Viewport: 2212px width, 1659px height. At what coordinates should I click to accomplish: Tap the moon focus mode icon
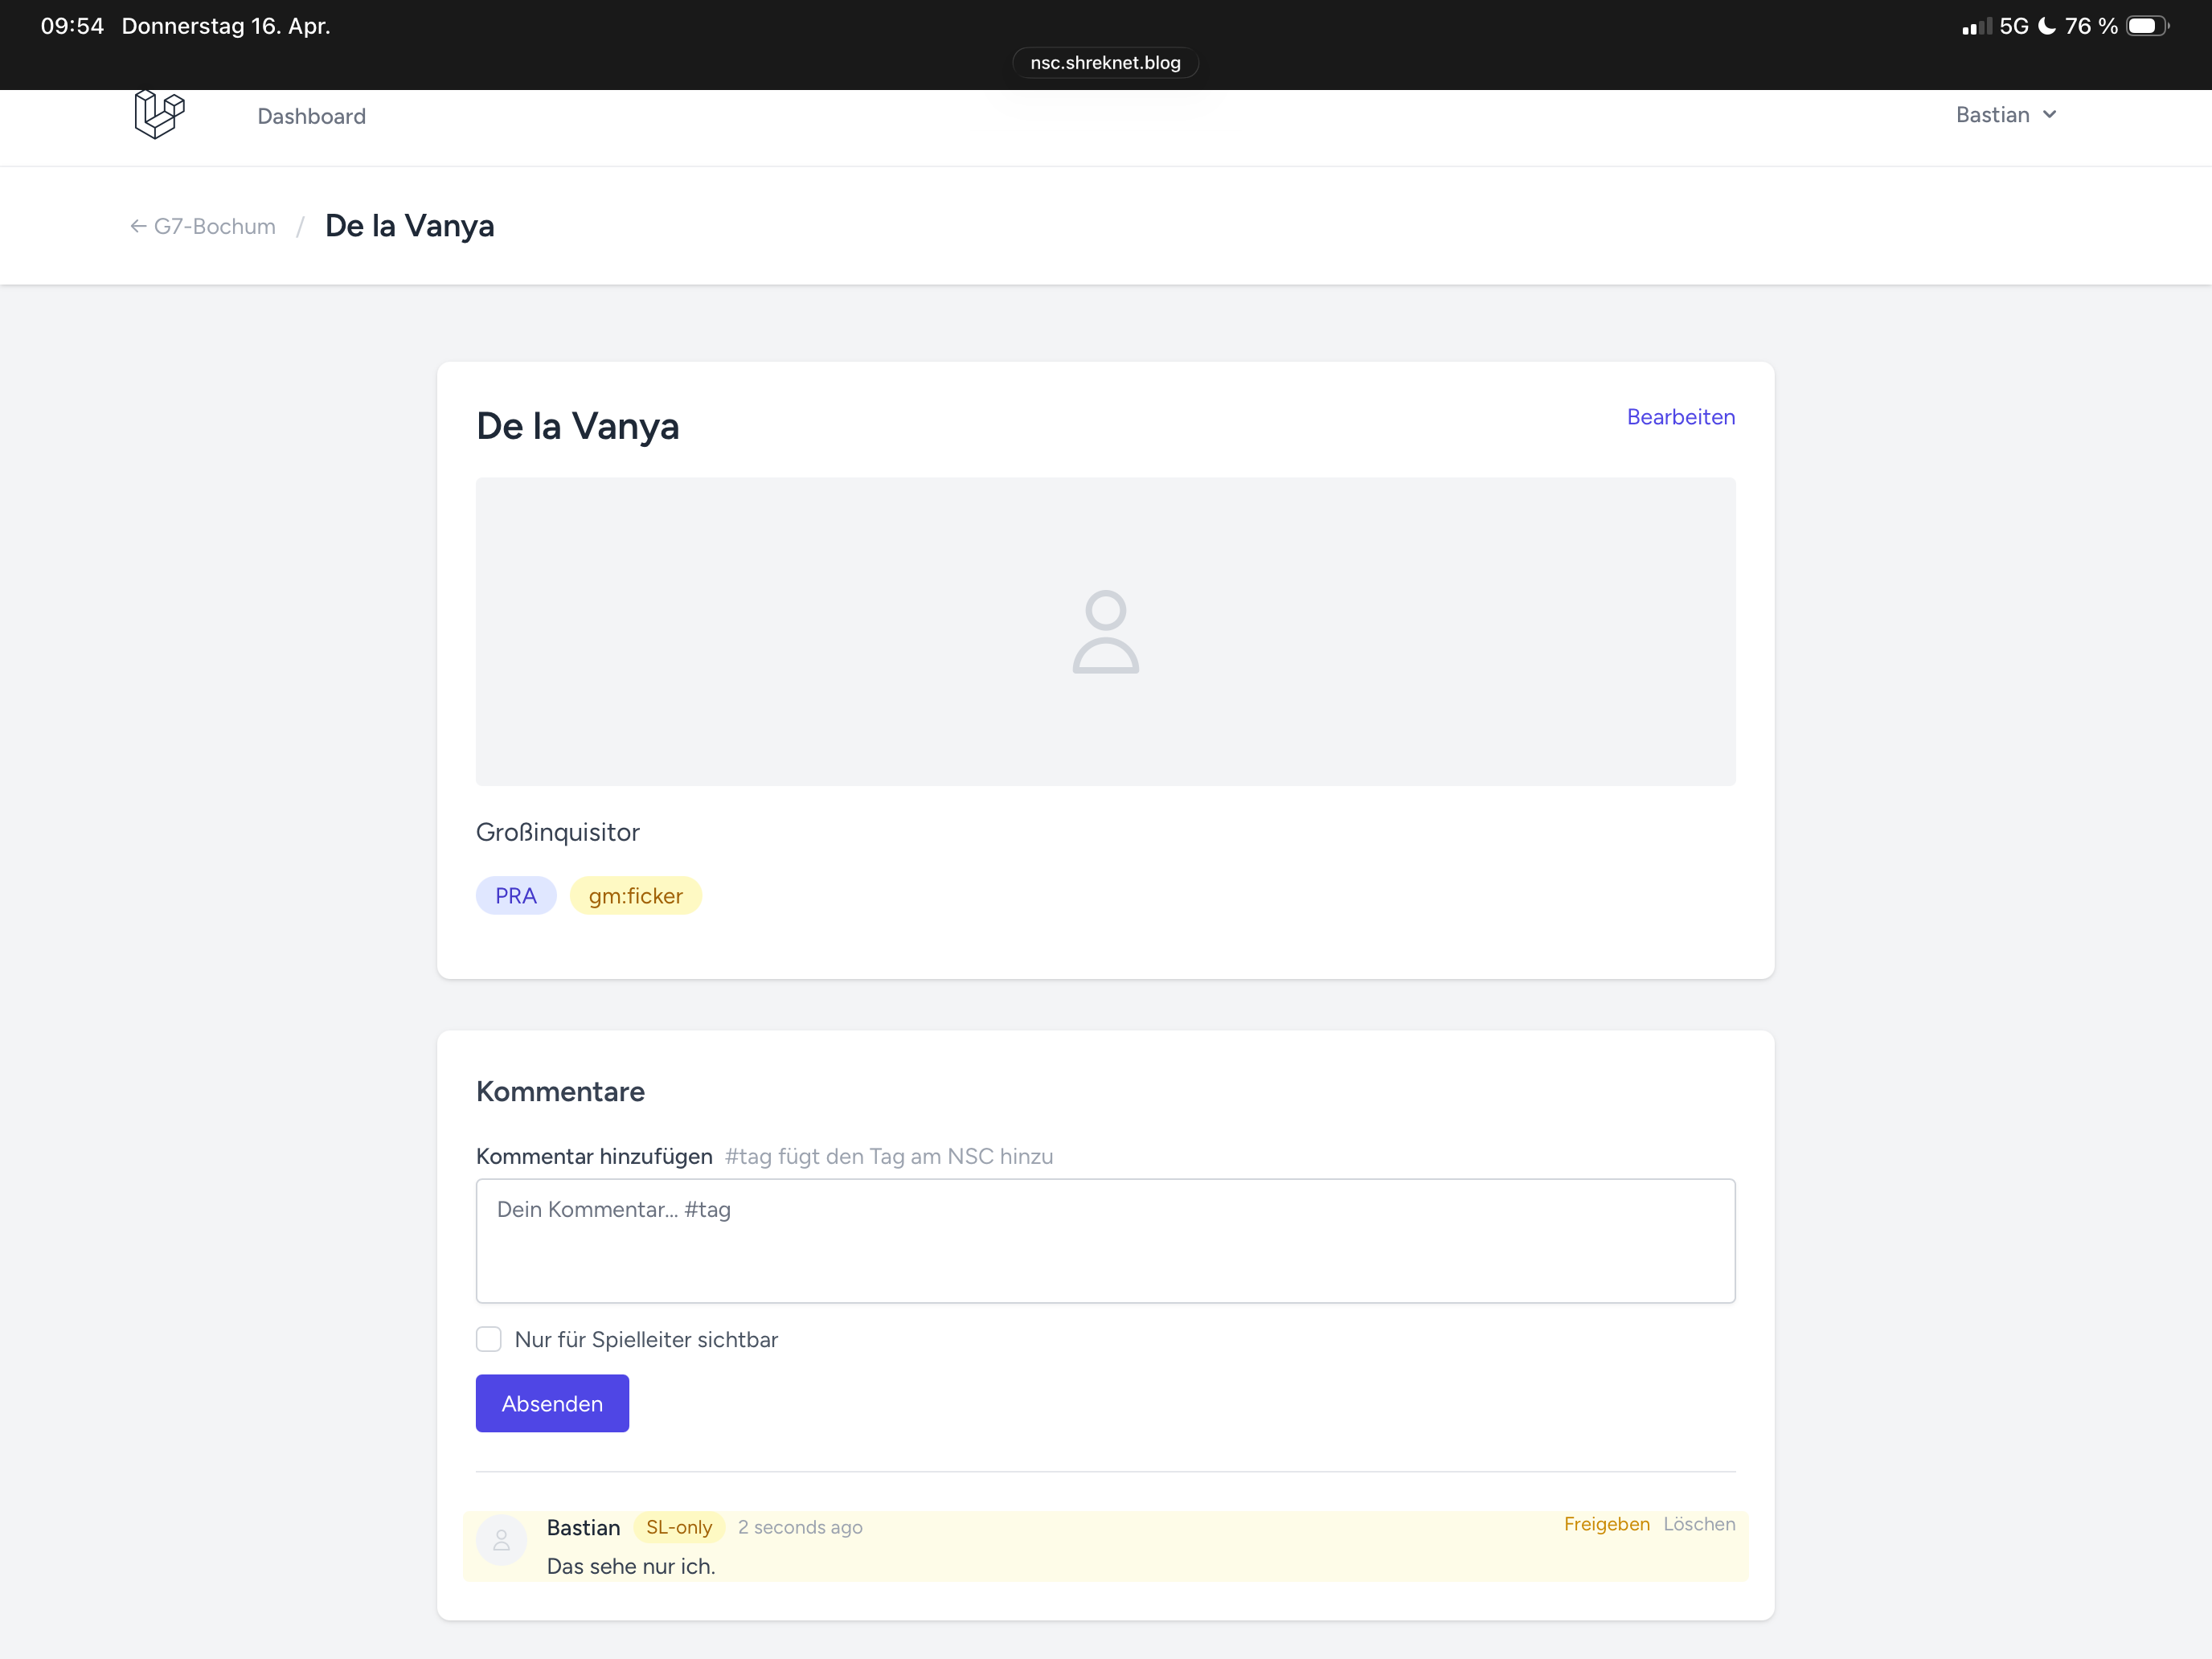pyautogui.click(x=2047, y=26)
